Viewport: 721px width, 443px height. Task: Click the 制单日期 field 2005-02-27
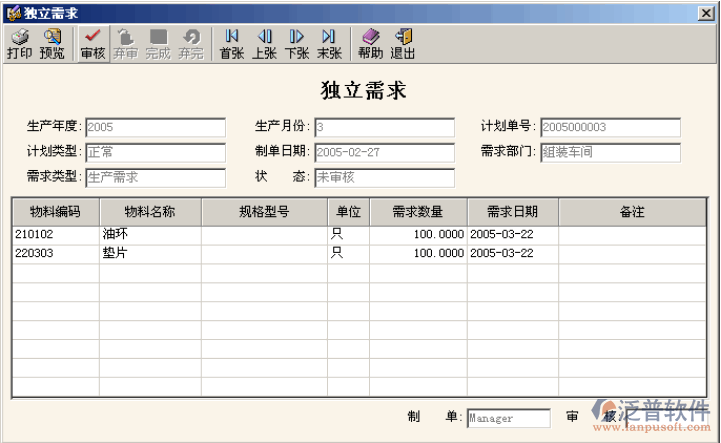click(x=384, y=153)
